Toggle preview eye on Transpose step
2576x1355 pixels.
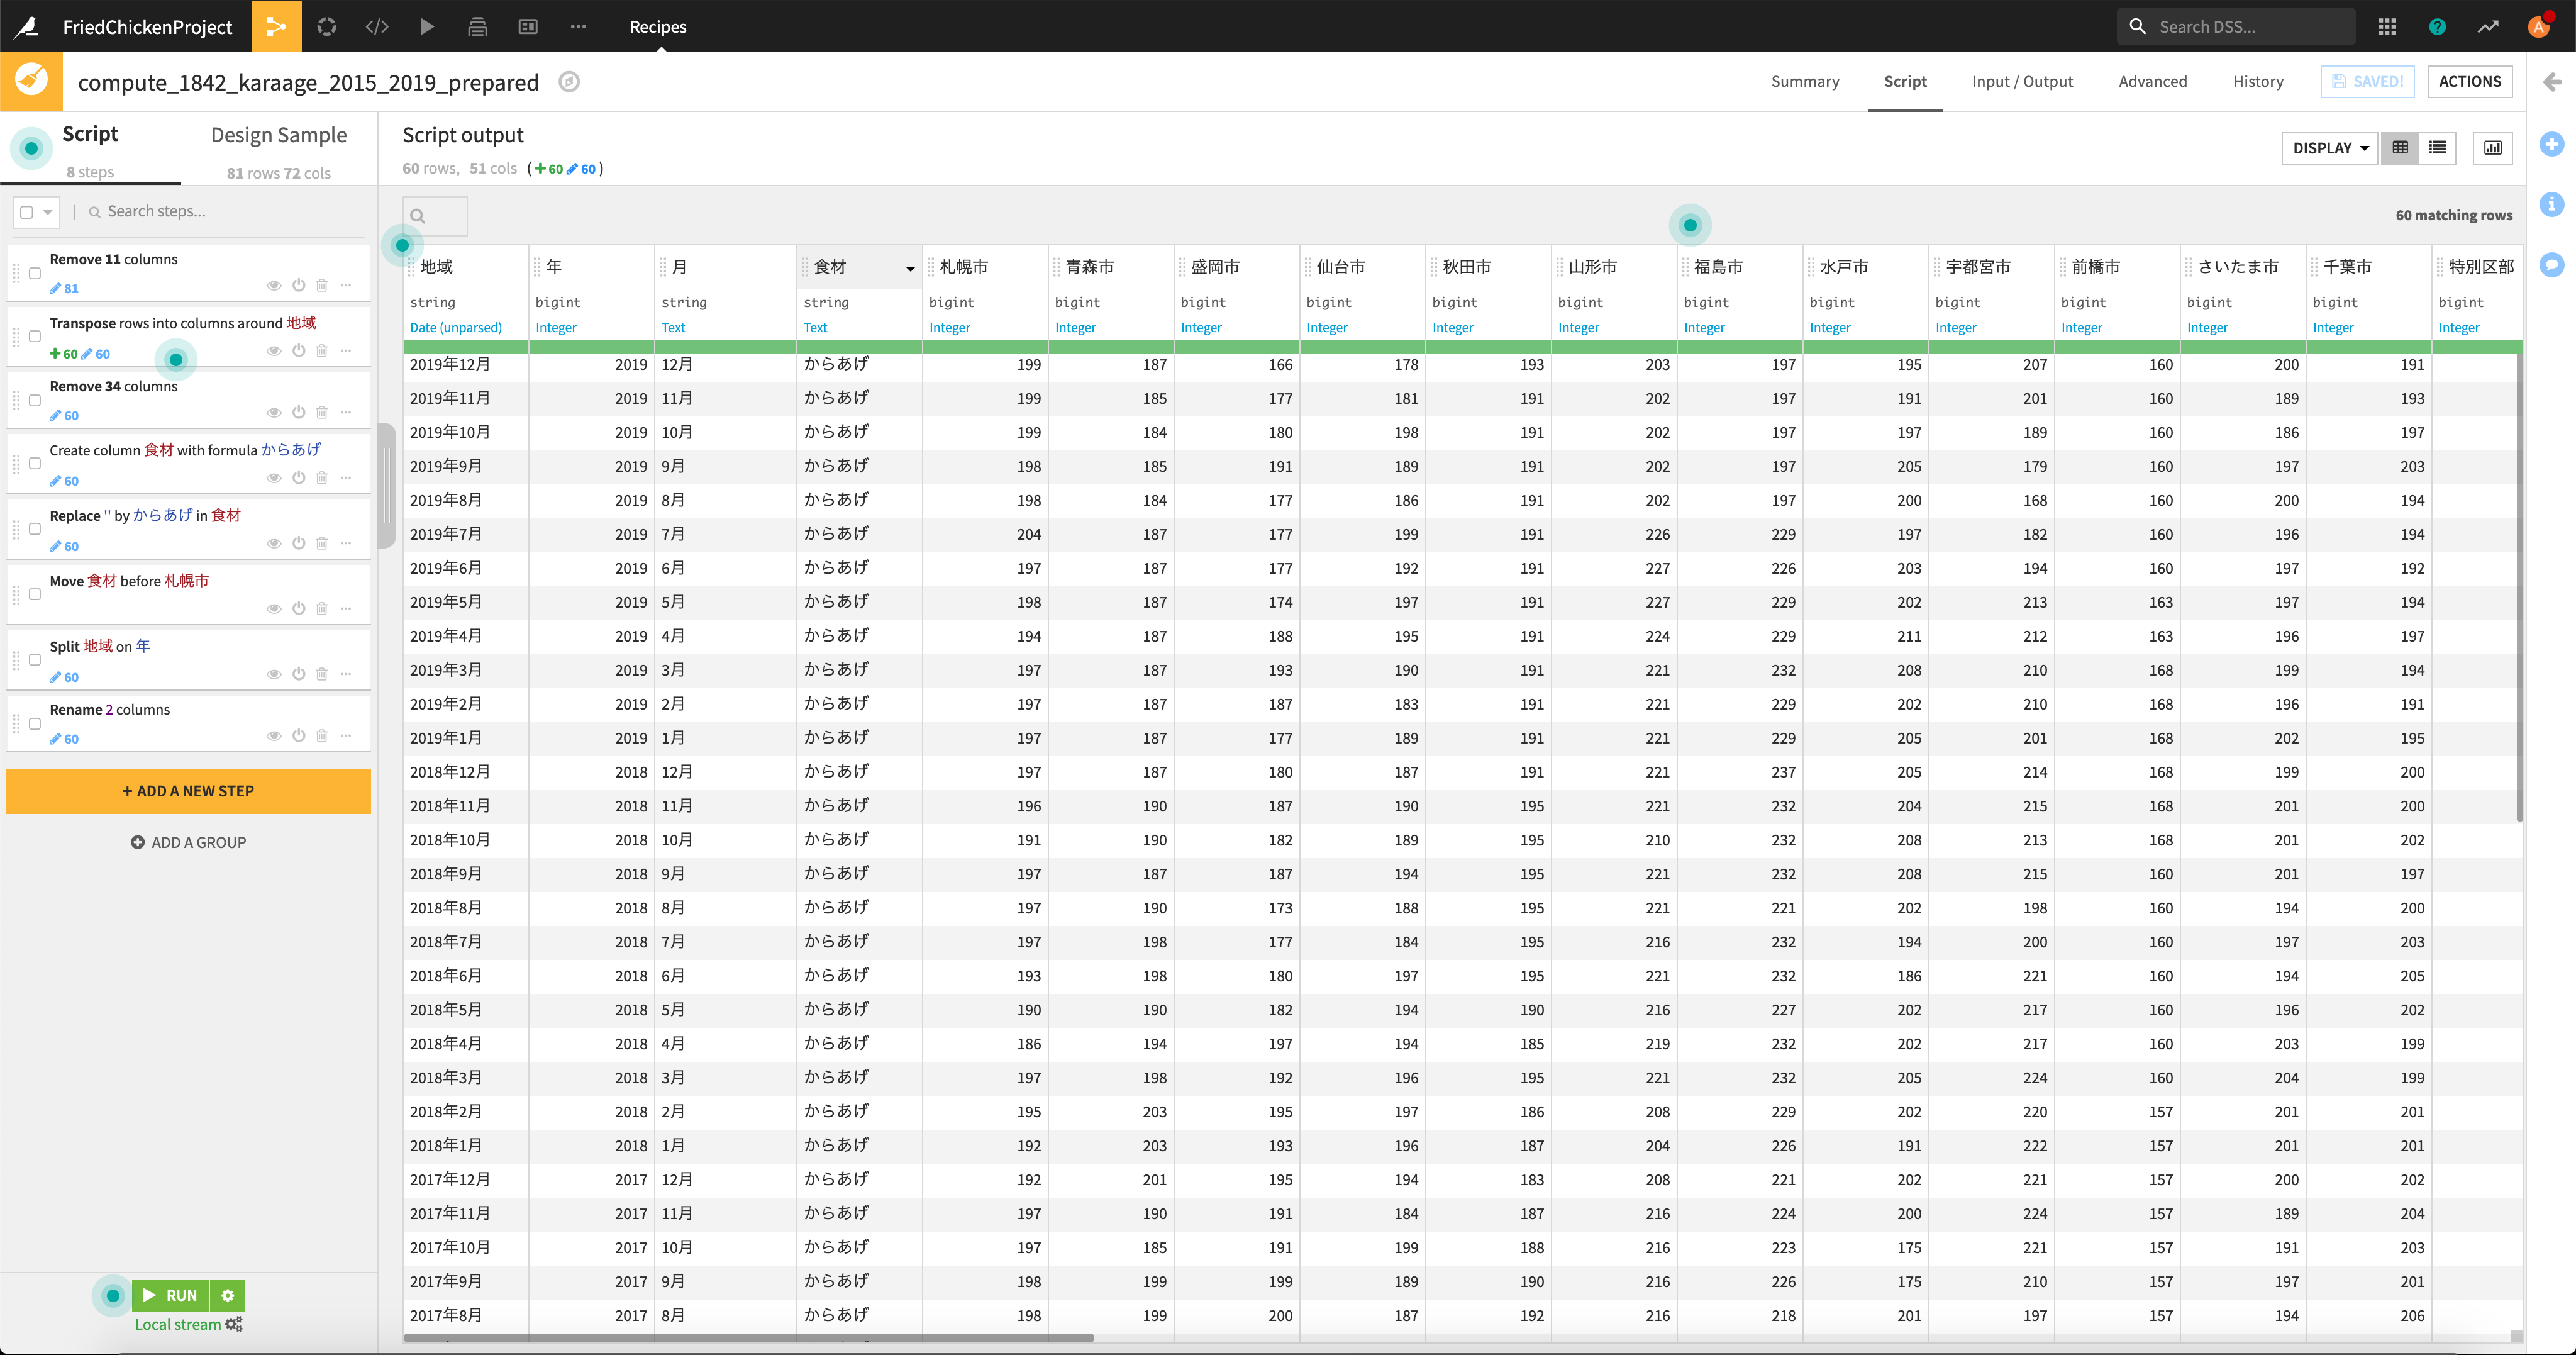[x=273, y=351]
